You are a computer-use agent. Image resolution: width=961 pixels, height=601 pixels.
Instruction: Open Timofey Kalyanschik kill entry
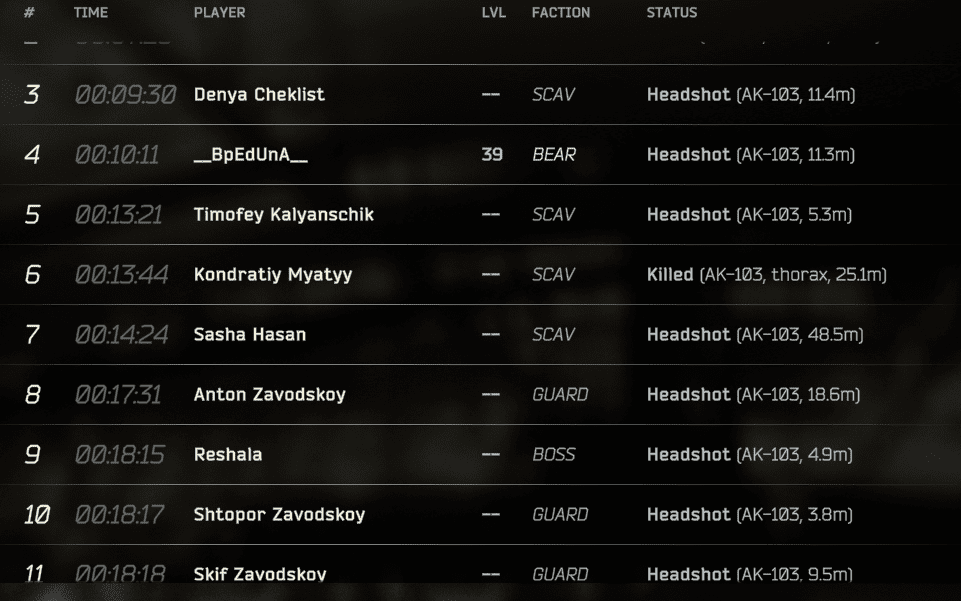[x=284, y=214]
